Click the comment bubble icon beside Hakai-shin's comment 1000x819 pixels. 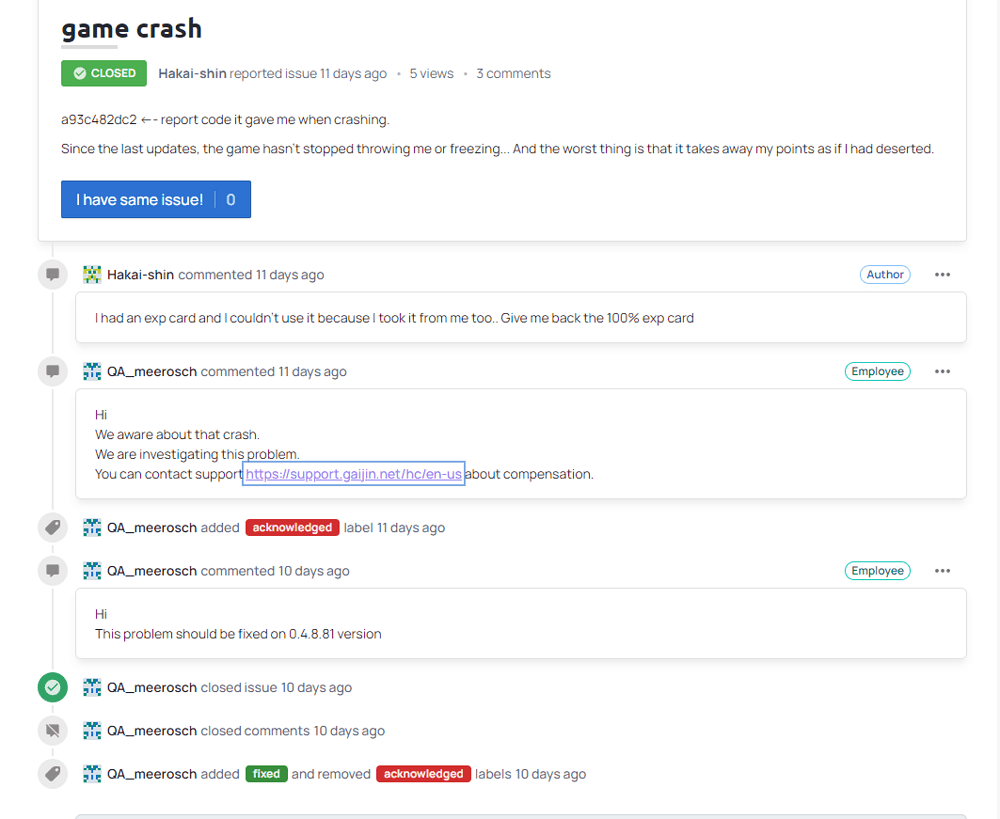click(52, 274)
